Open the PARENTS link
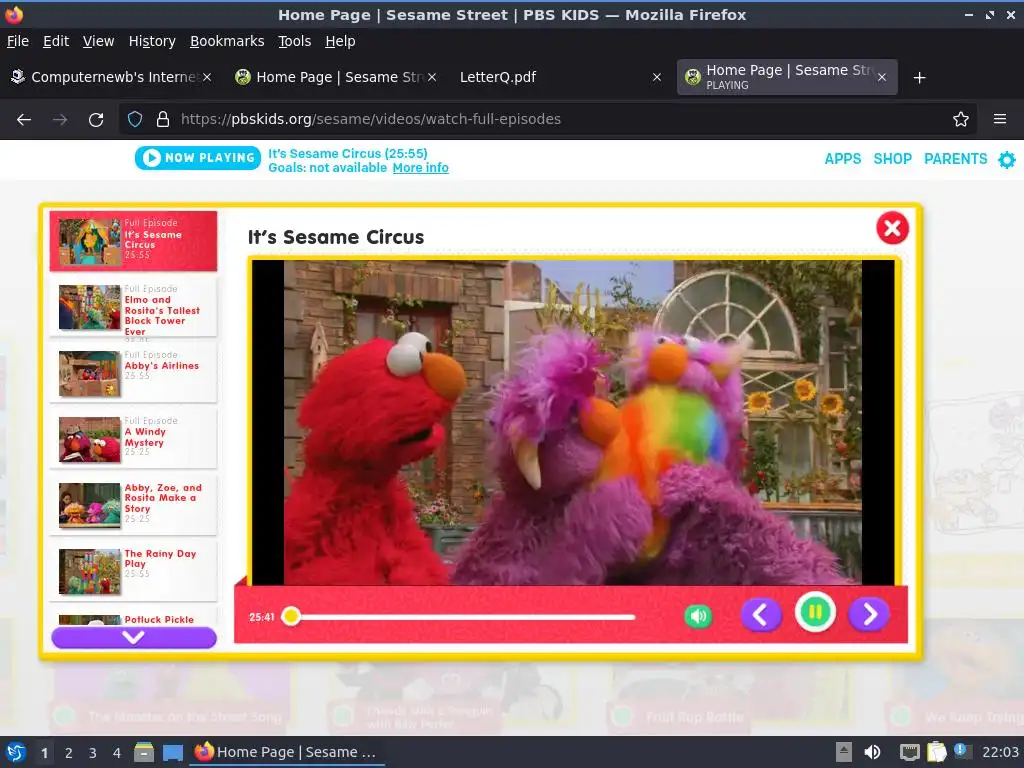This screenshot has width=1024, height=768. 955,159
